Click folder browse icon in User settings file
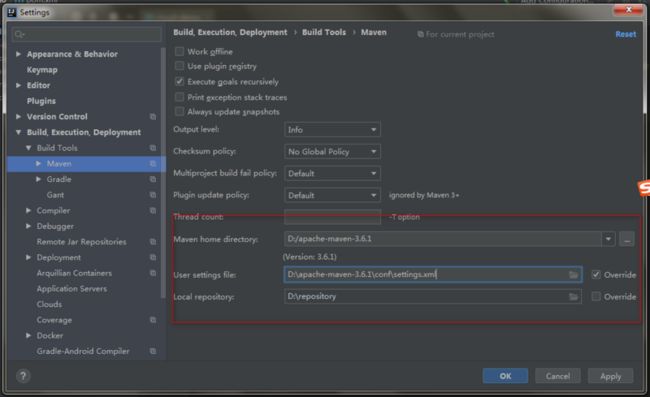Screen dimensions: 650x397 [x=573, y=275]
